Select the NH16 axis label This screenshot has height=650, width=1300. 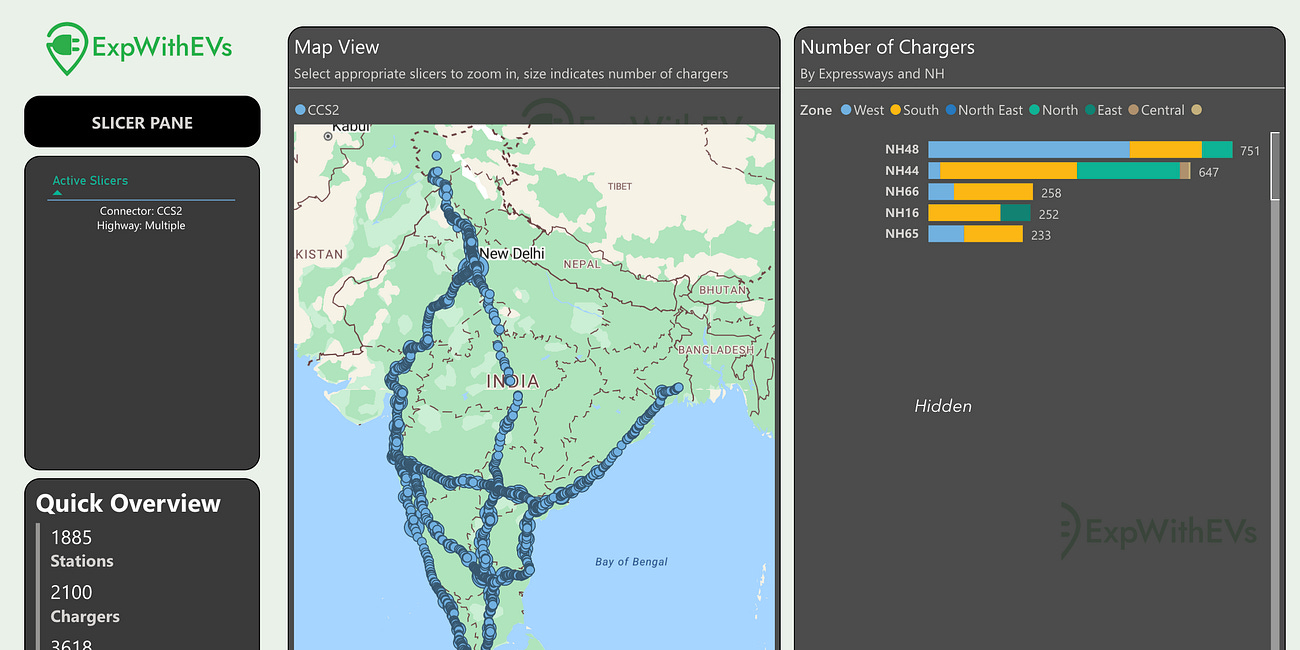click(902, 213)
